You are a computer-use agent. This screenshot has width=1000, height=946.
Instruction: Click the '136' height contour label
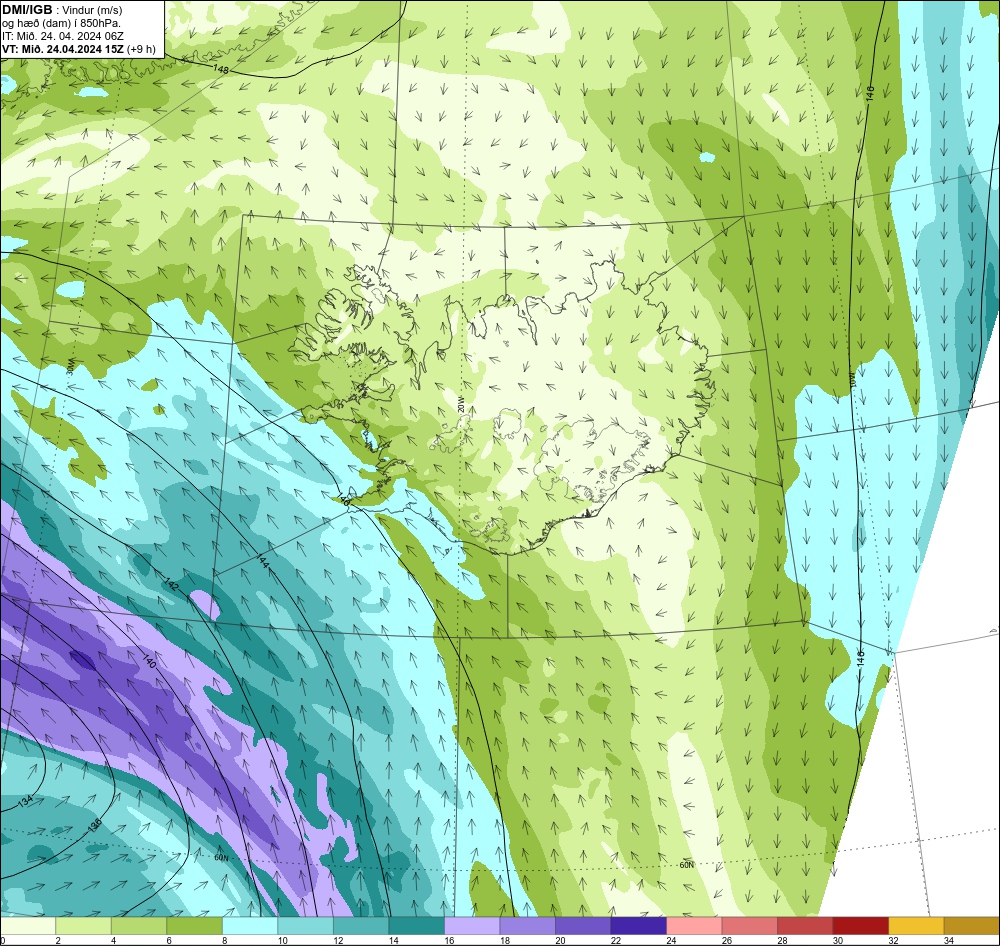click(94, 825)
